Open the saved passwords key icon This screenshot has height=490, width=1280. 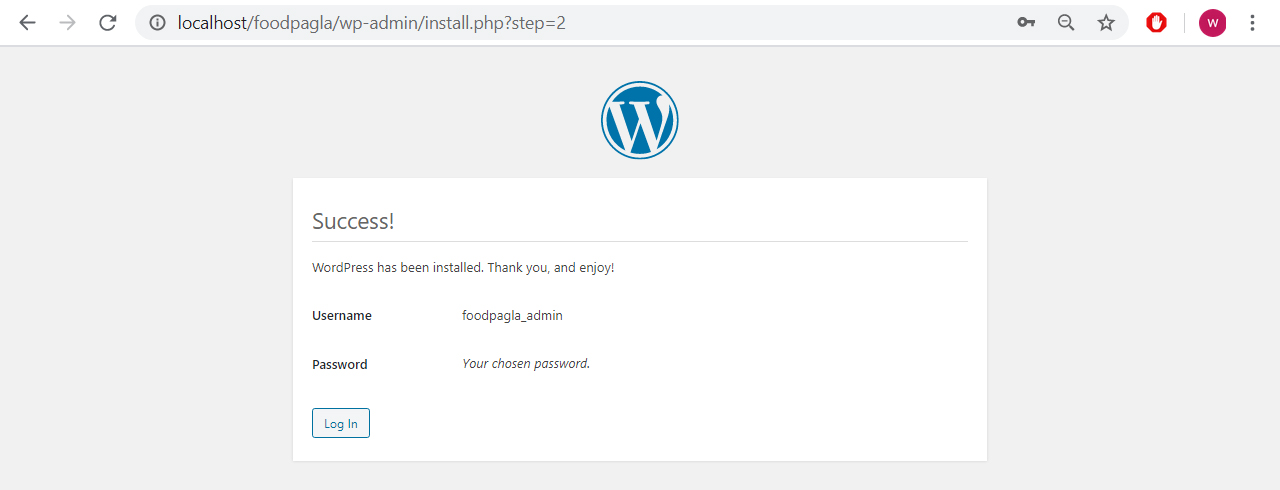click(1026, 23)
